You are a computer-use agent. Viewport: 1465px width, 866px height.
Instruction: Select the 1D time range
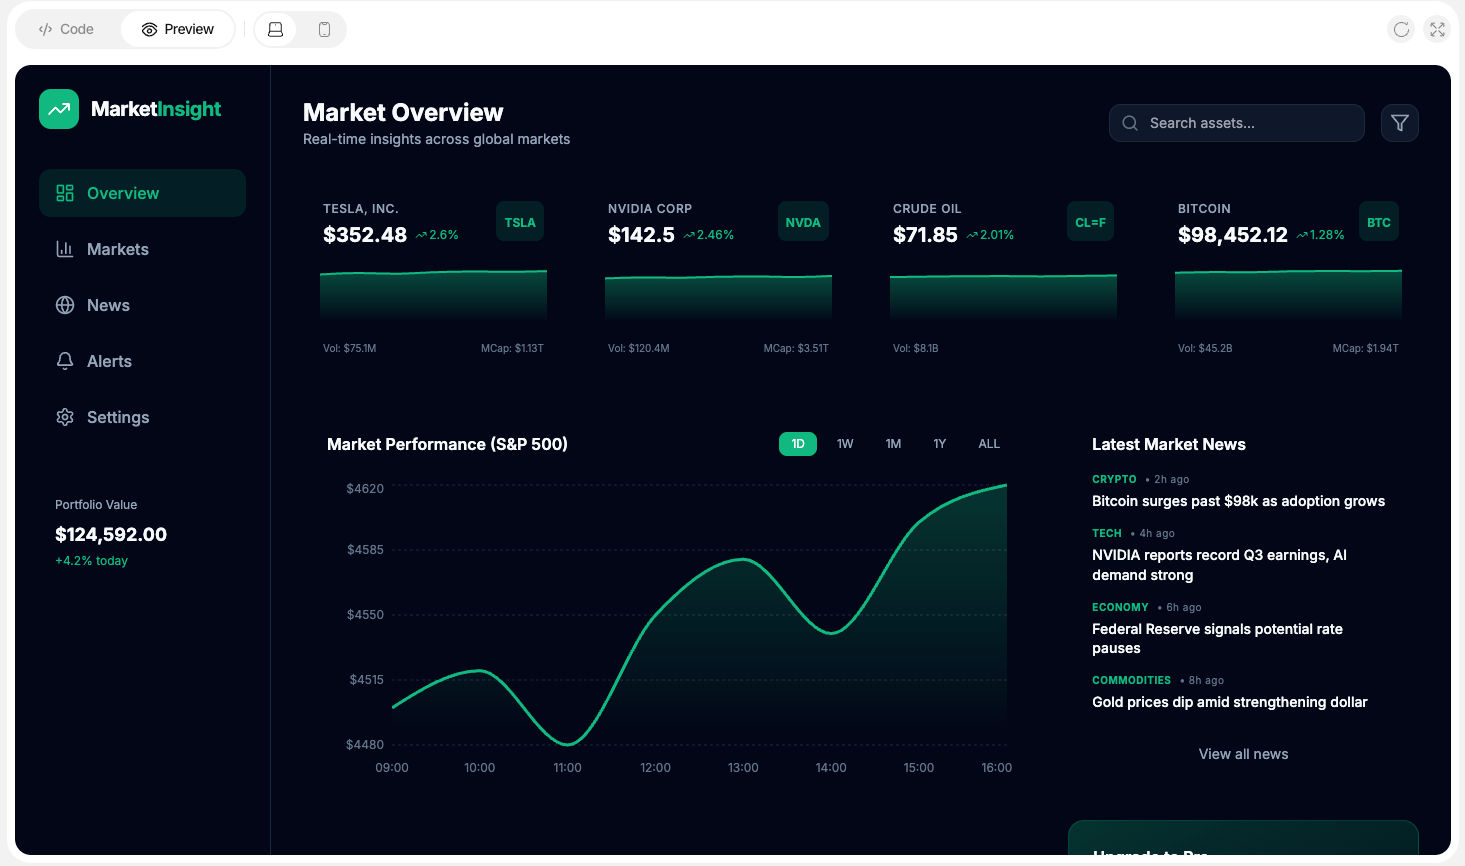797,444
